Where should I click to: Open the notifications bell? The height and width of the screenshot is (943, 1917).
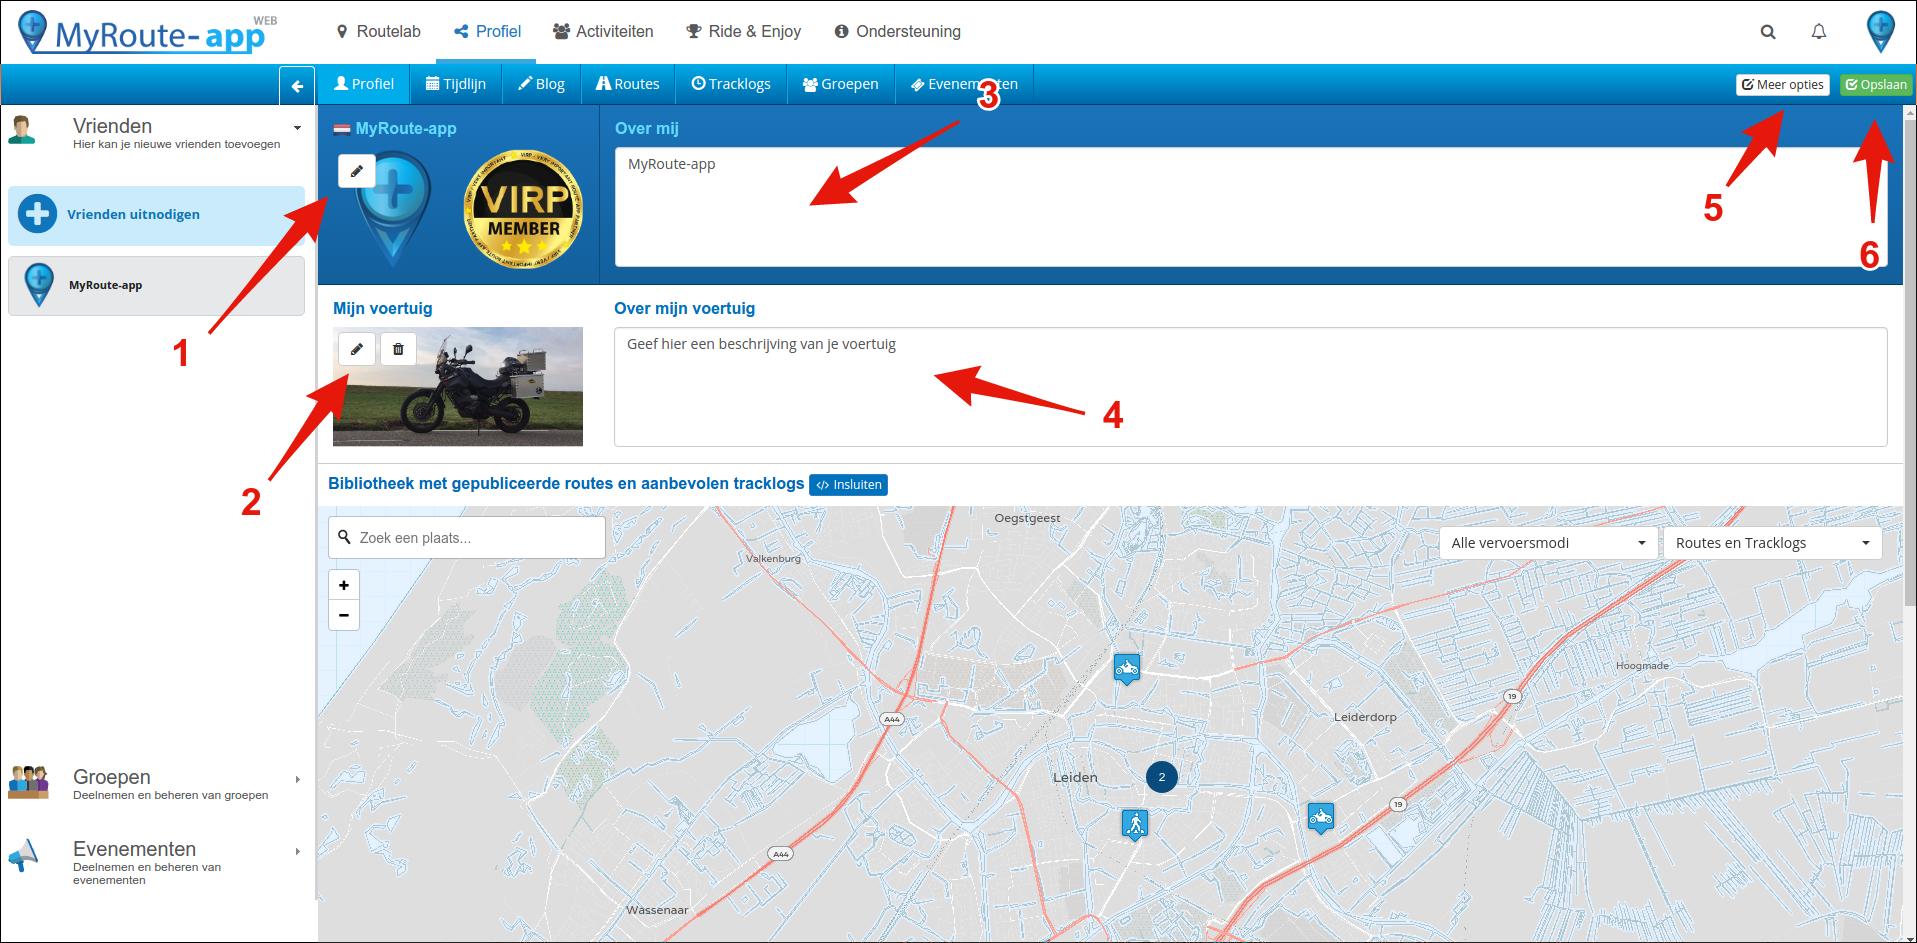(1819, 32)
